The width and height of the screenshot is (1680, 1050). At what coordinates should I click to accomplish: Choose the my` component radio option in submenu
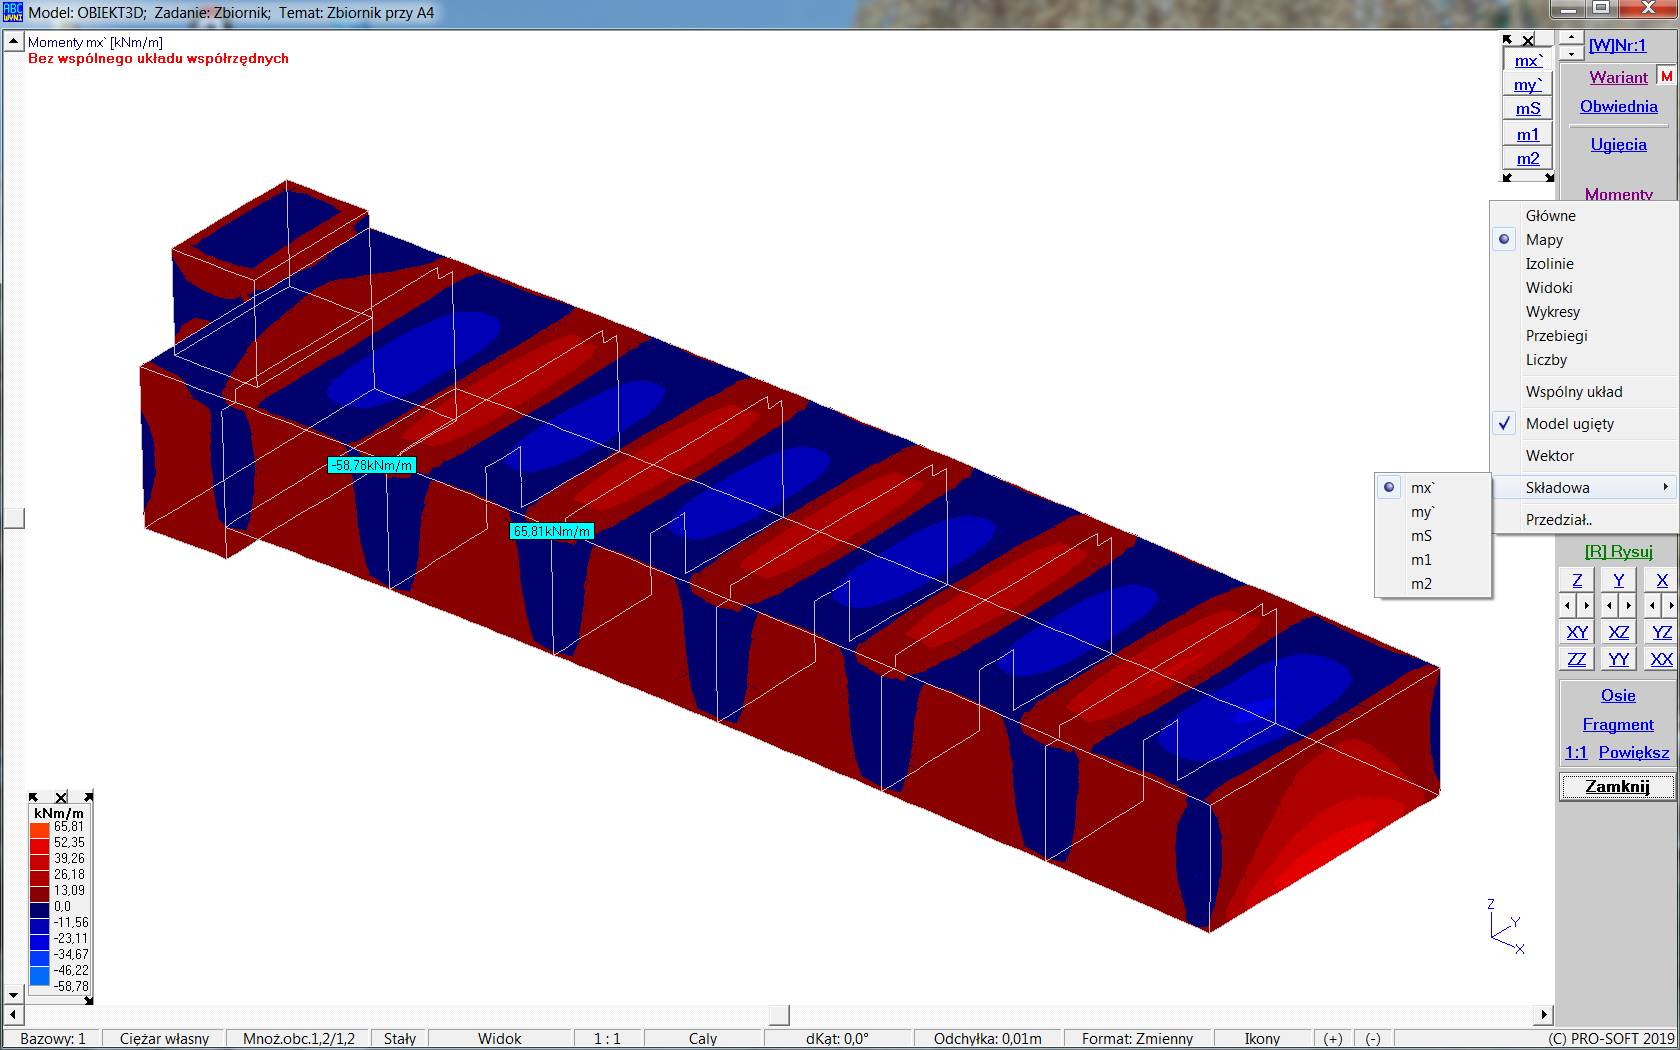(x=1422, y=512)
